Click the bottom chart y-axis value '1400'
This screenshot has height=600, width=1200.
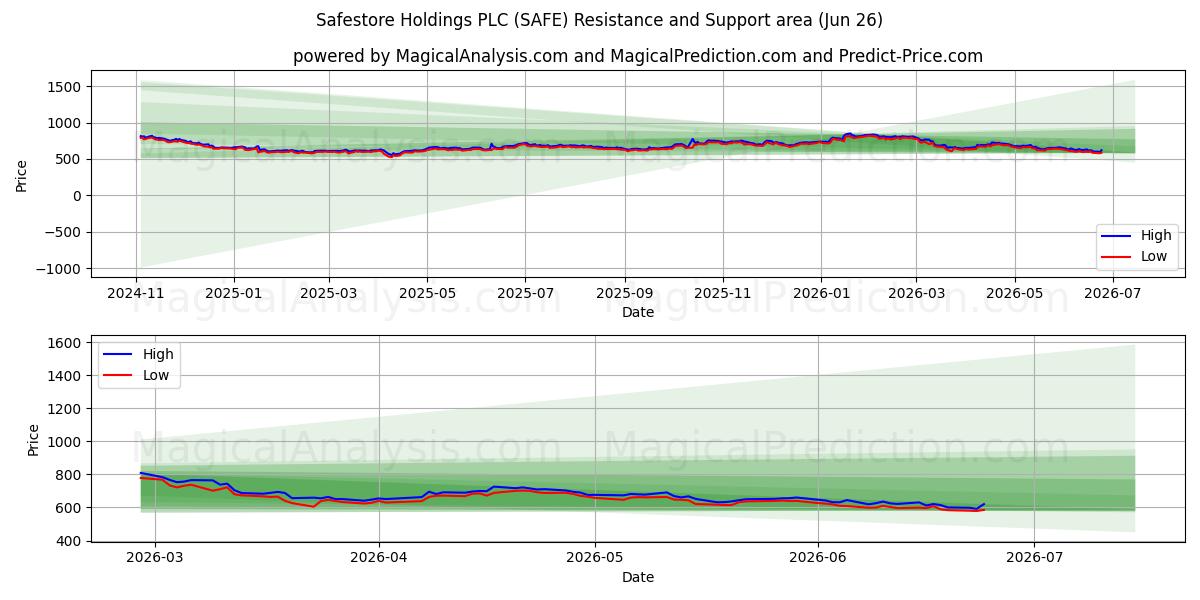(x=66, y=376)
